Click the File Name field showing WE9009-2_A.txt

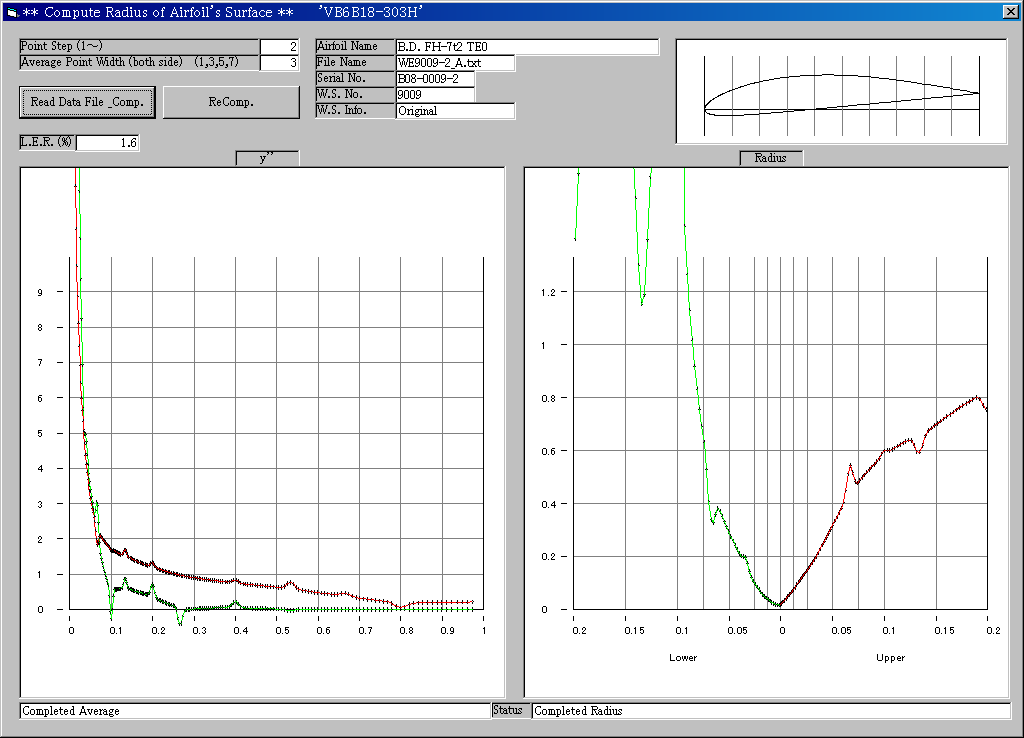coord(455,63)
